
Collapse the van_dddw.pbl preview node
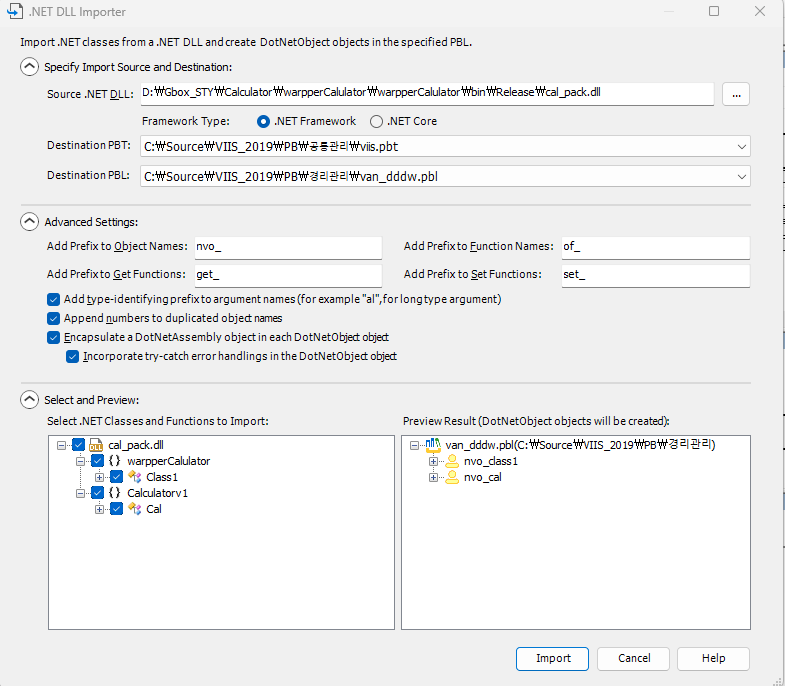click(415, 445)
